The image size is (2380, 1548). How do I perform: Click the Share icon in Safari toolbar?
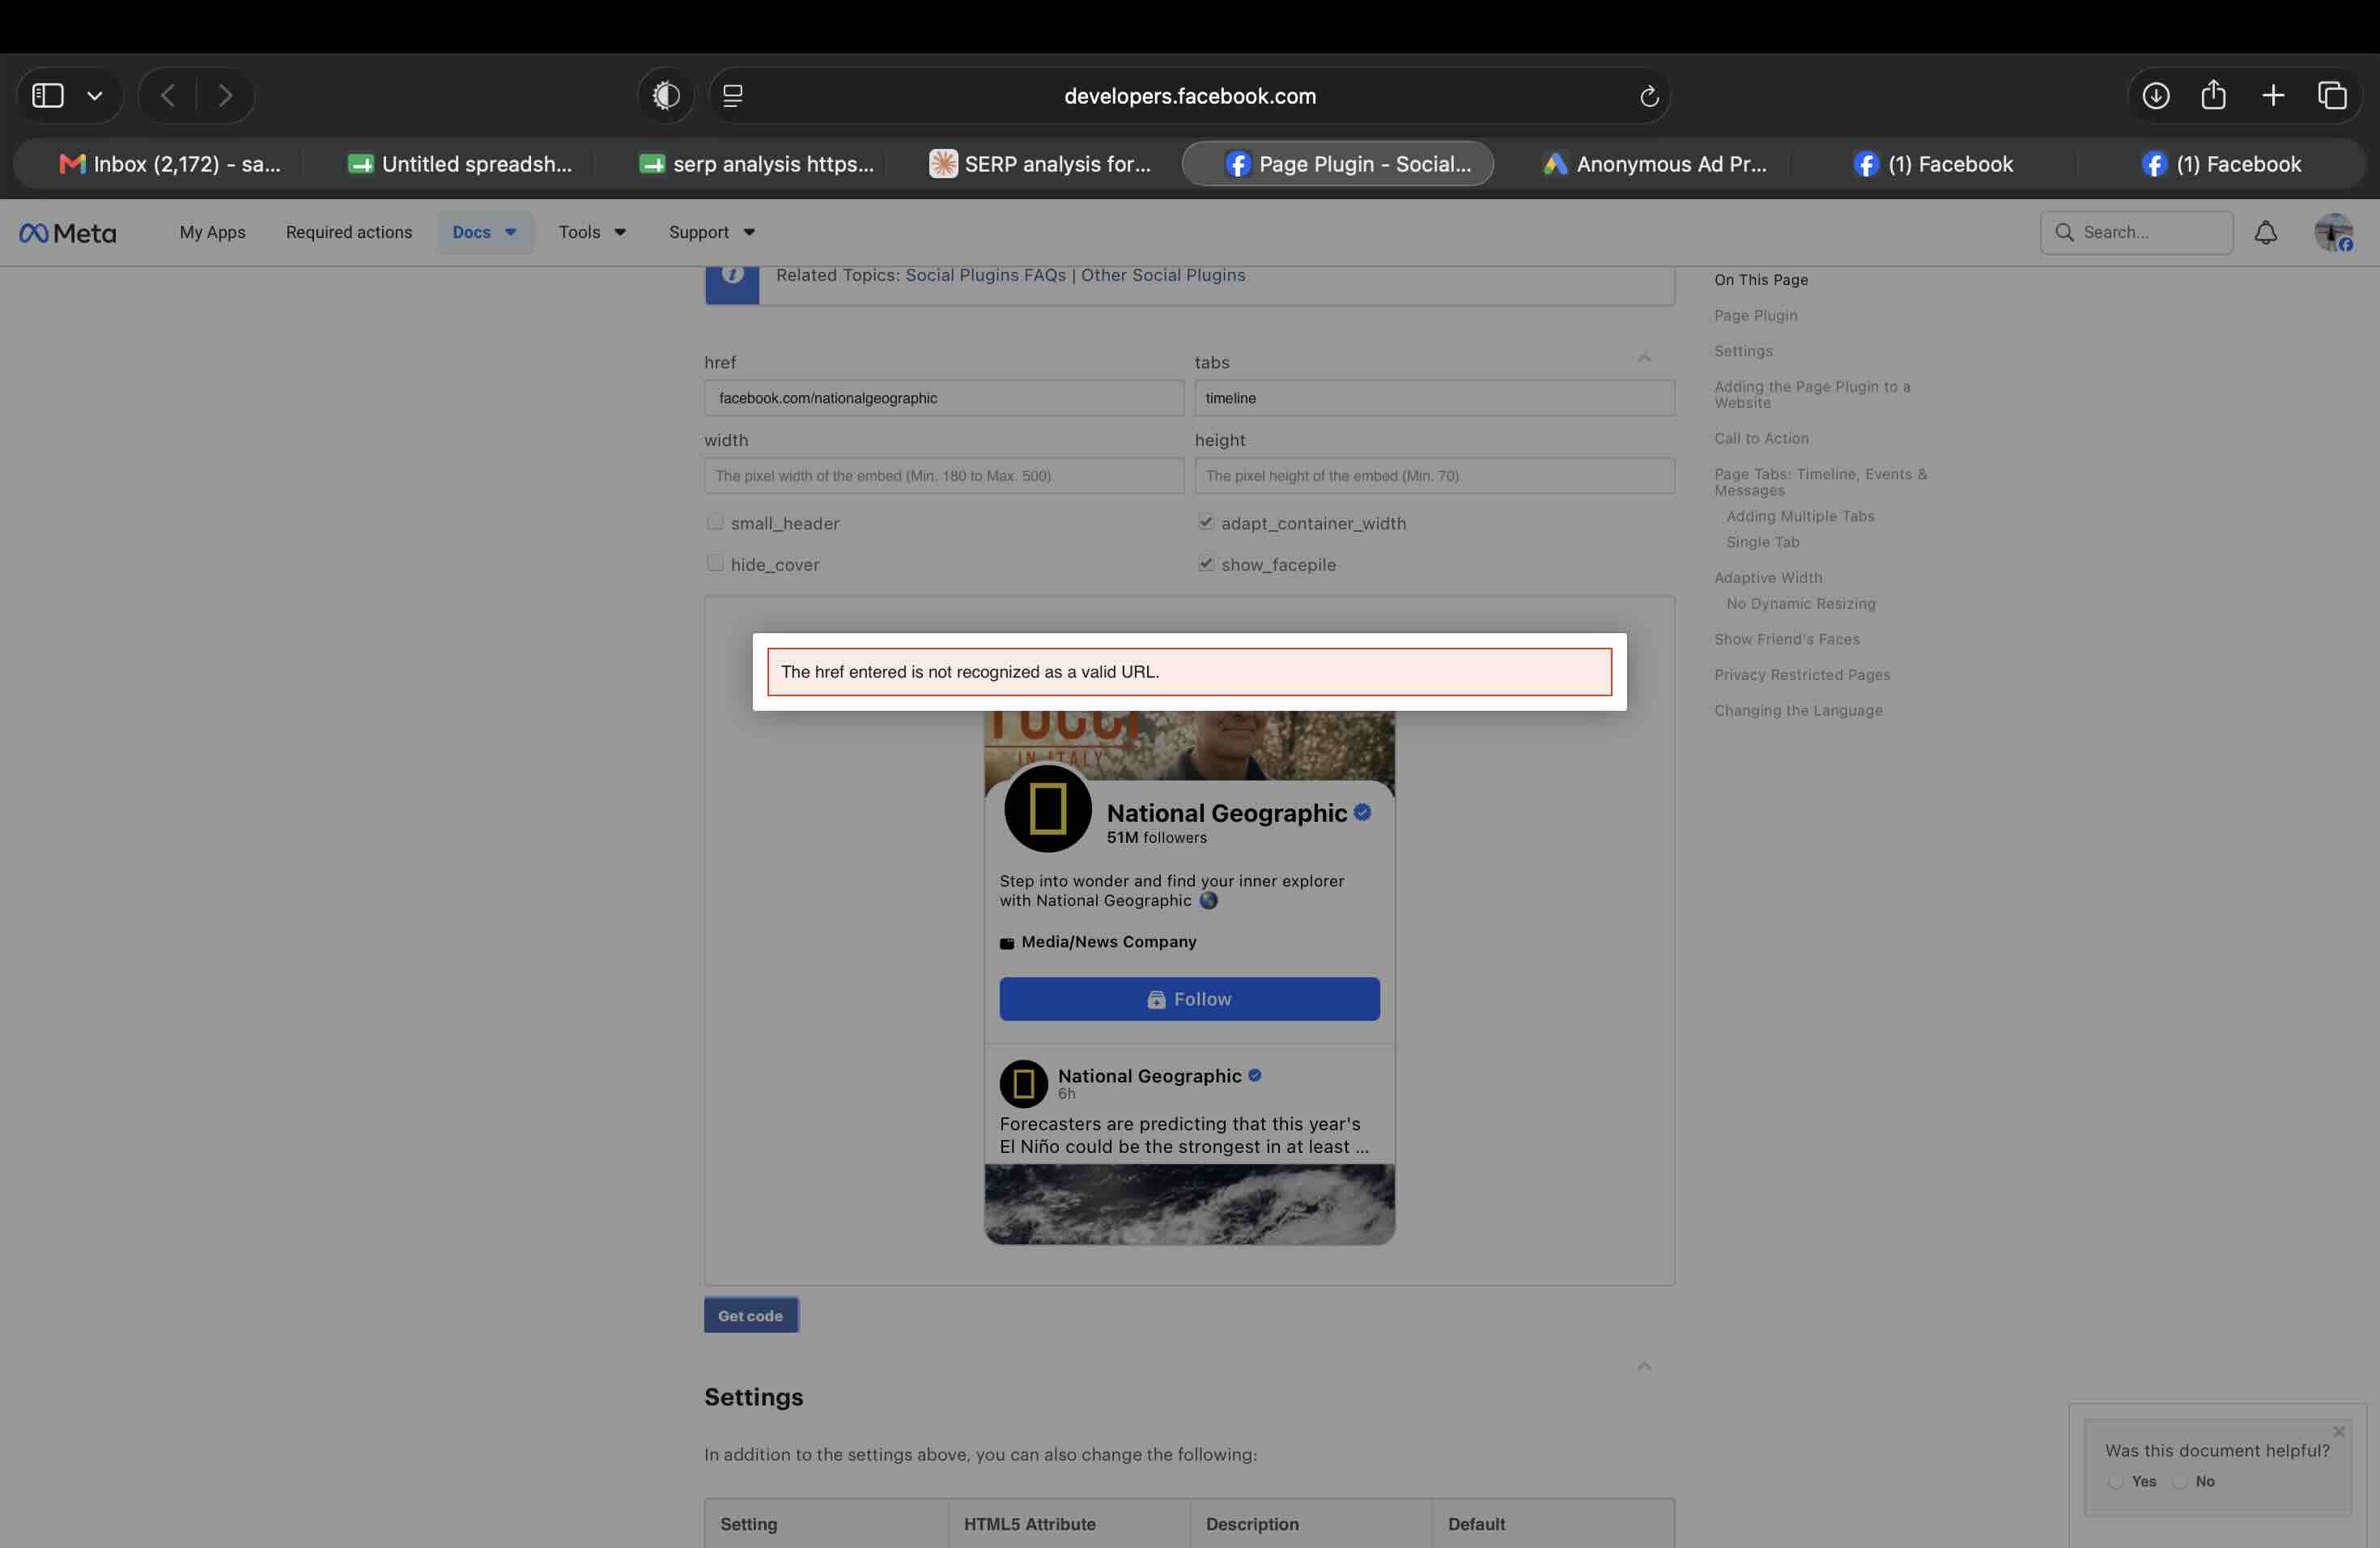click(x=2214, y=95)
